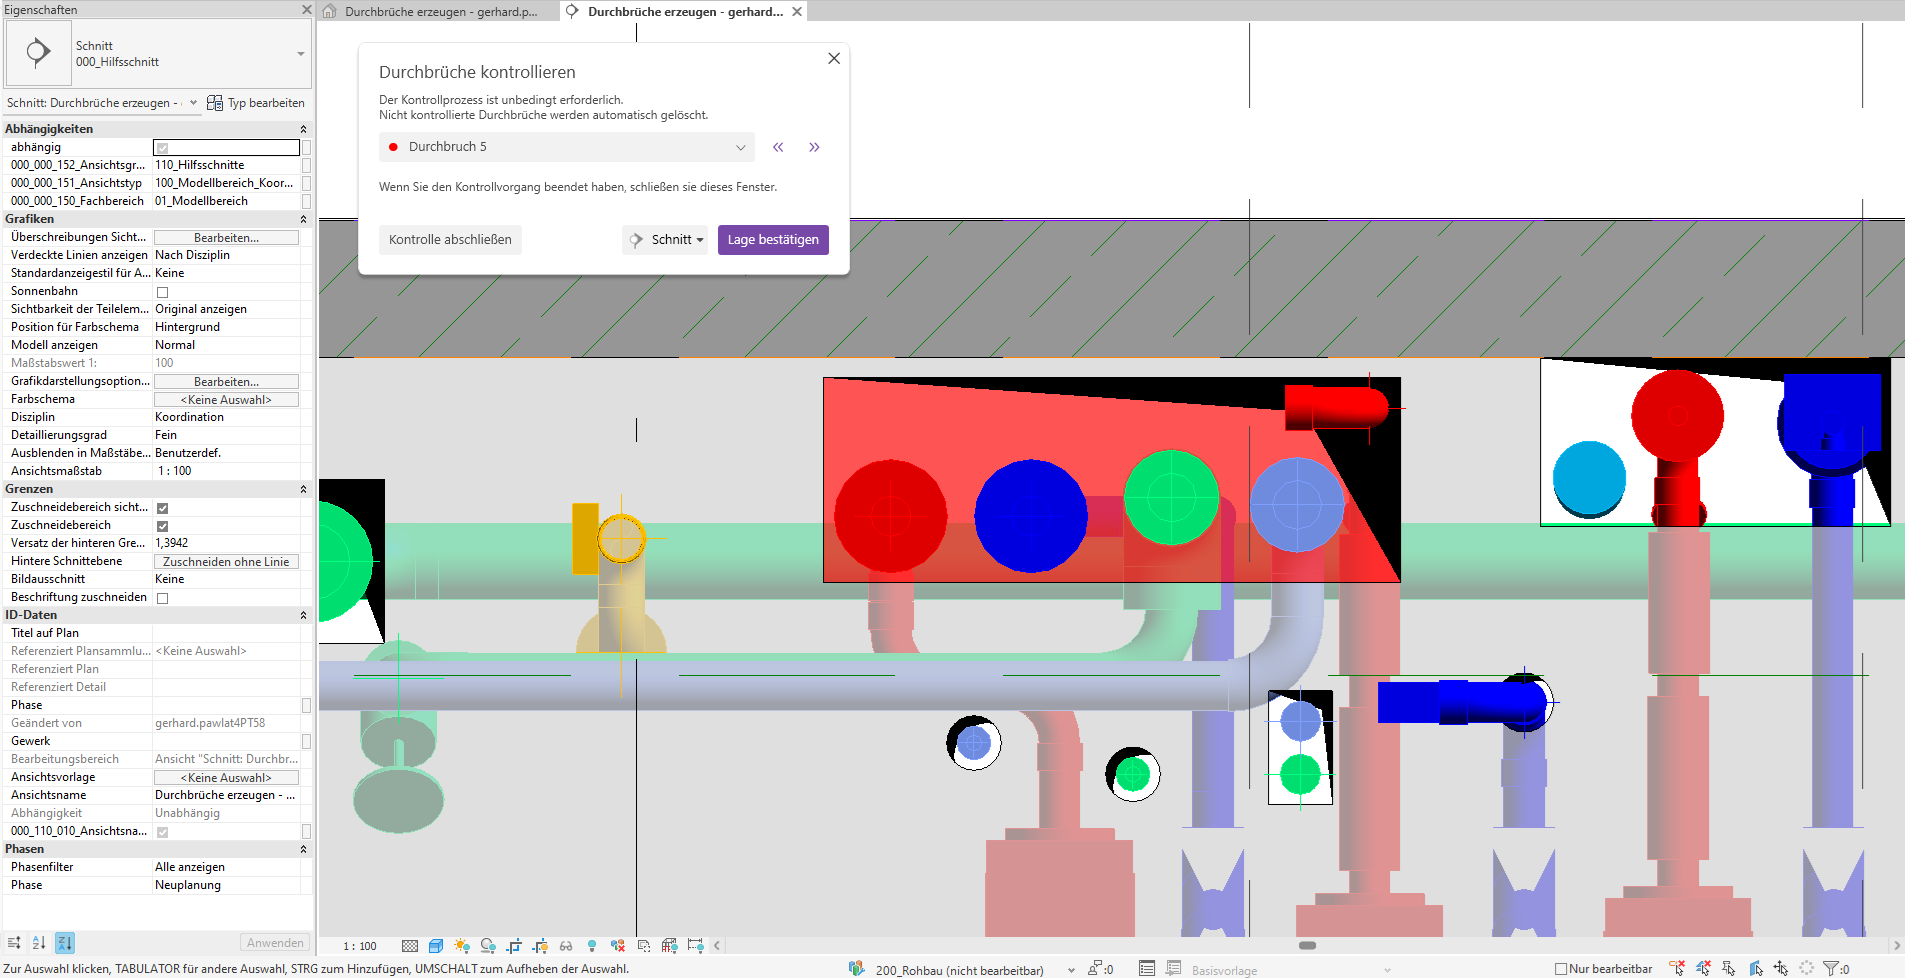Toggle sun path icon in view bar
Viewport: 1905px width, 978px height.
coord(461,946)
